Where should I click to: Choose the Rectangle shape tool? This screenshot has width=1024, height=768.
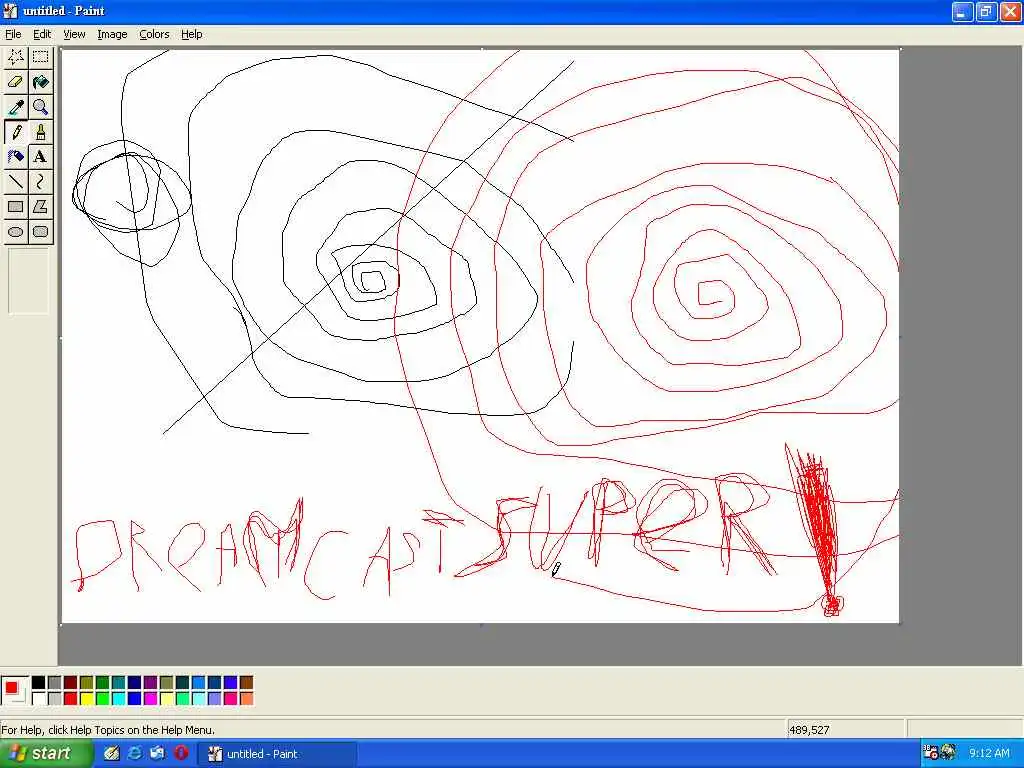[x=16, y=207]
